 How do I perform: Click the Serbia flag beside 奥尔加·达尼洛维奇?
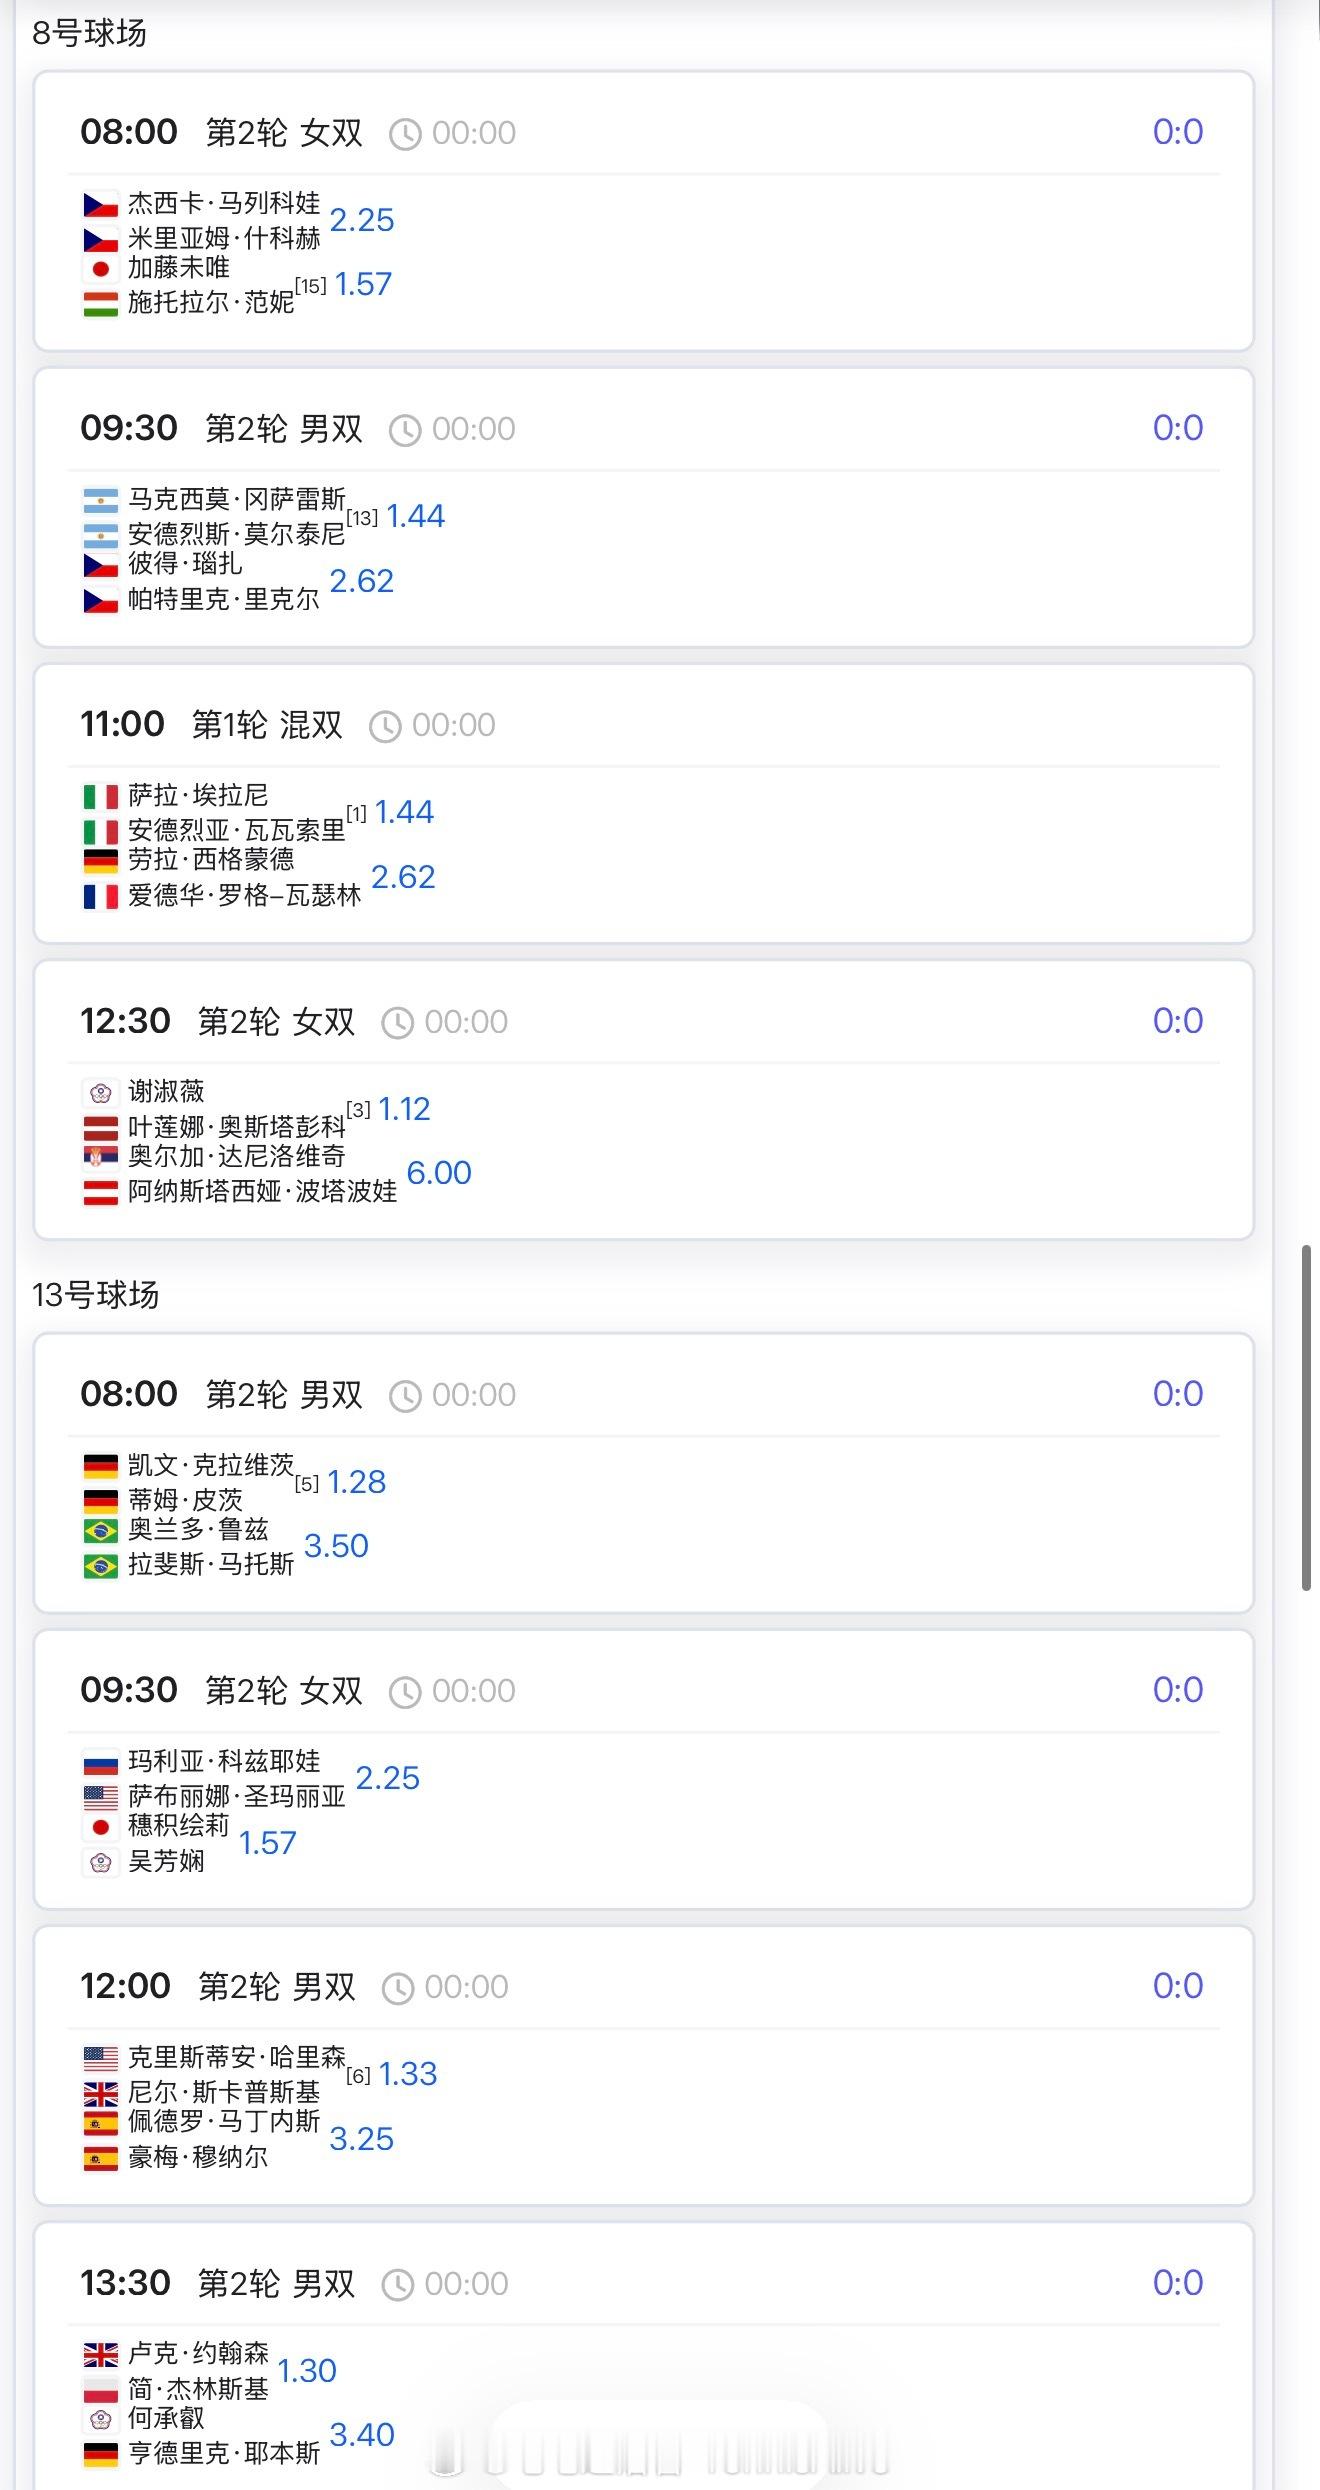pos(100,1157)
